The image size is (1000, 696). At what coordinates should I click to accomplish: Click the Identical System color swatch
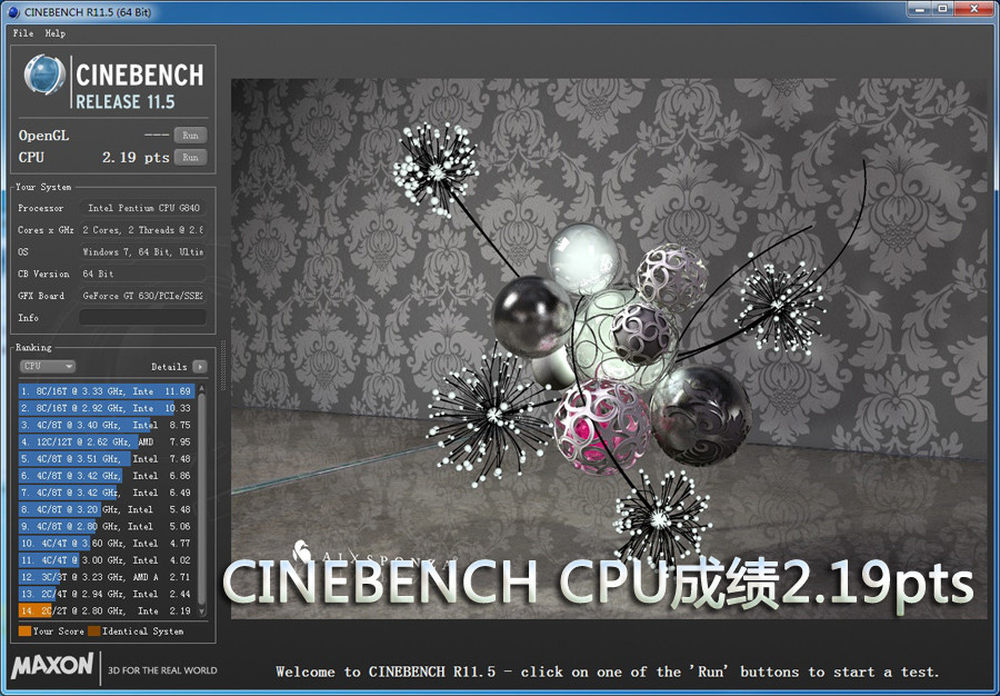click(94, 631)
